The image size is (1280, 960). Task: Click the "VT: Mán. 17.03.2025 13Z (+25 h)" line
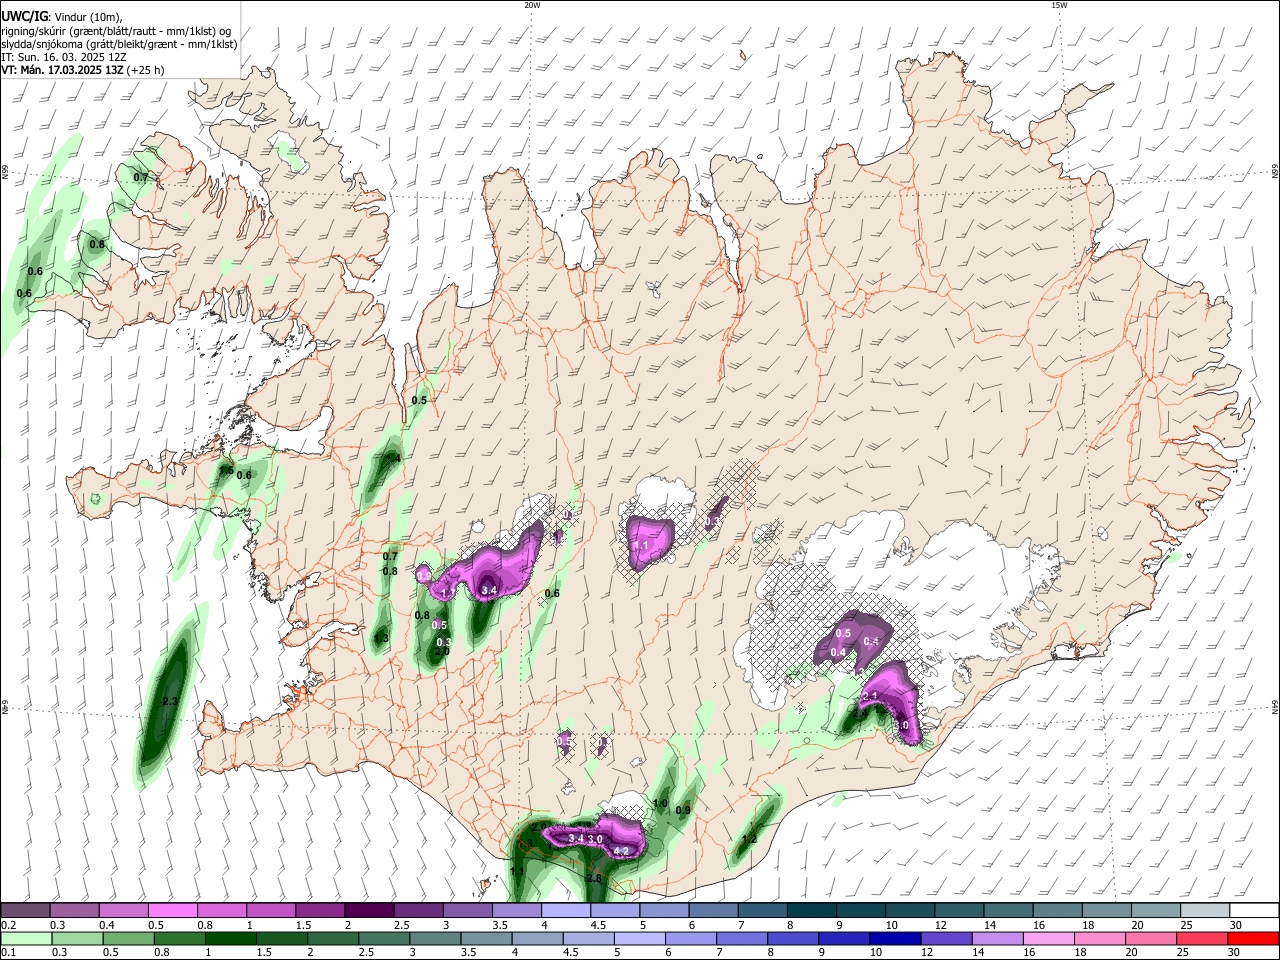[82, 70]
